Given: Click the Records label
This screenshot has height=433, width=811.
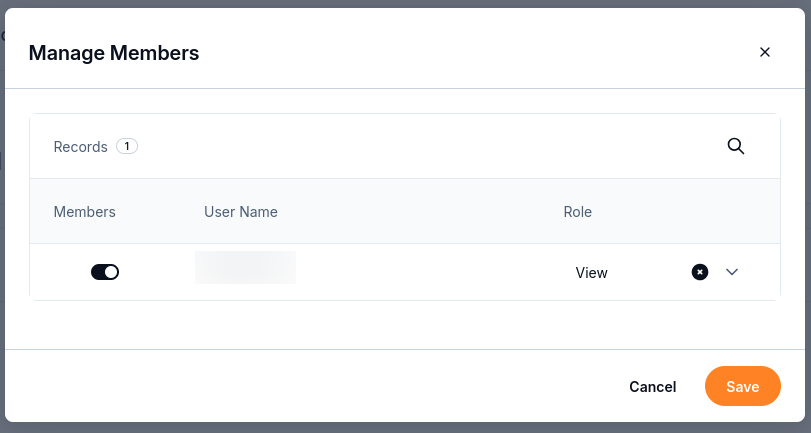Looking at the screenshot, I should pyautogui.click(x=80, y=147).
